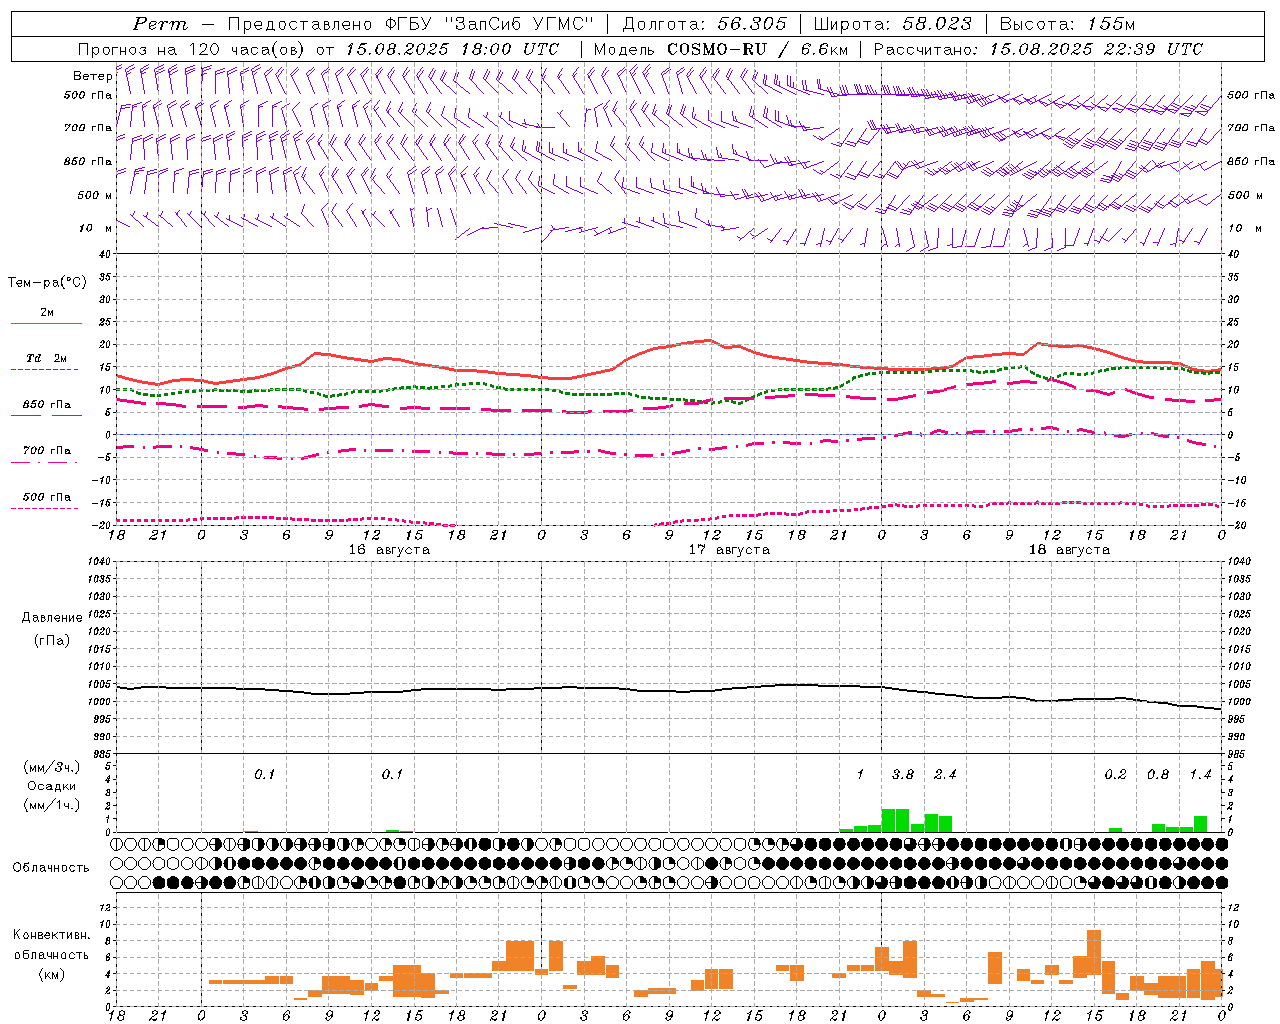Click the precipitation total "3.8"
Screen dimensions: 1280x1024
pos(902,775)
